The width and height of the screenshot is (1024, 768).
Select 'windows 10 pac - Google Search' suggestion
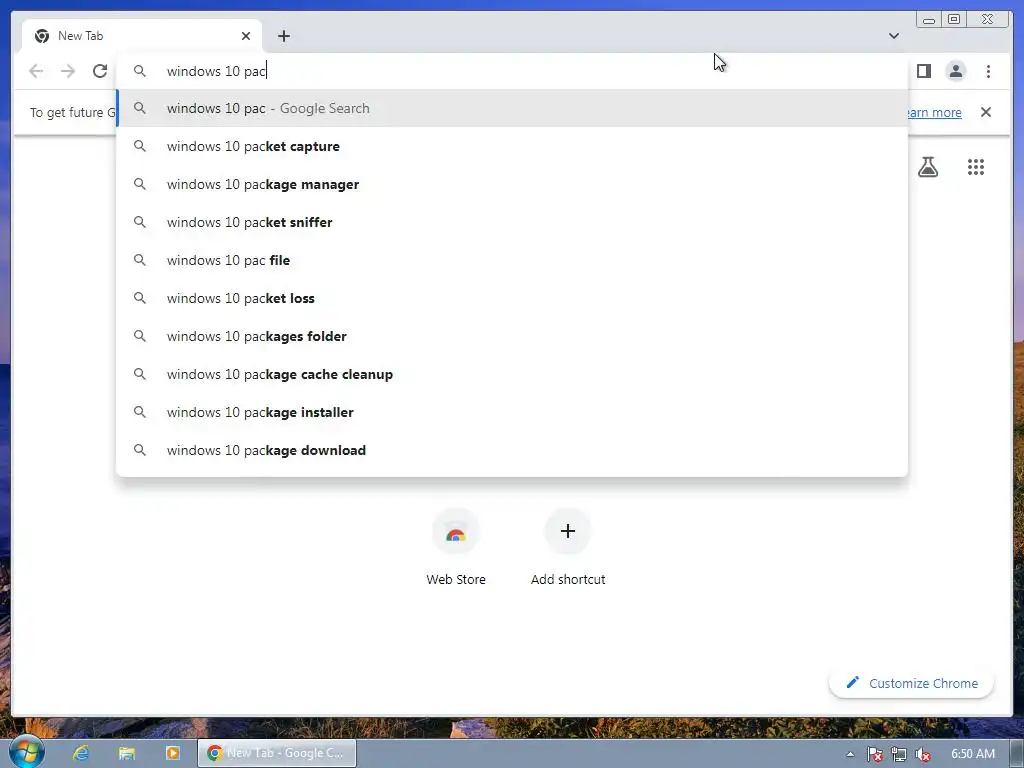[x=511, y=108]
